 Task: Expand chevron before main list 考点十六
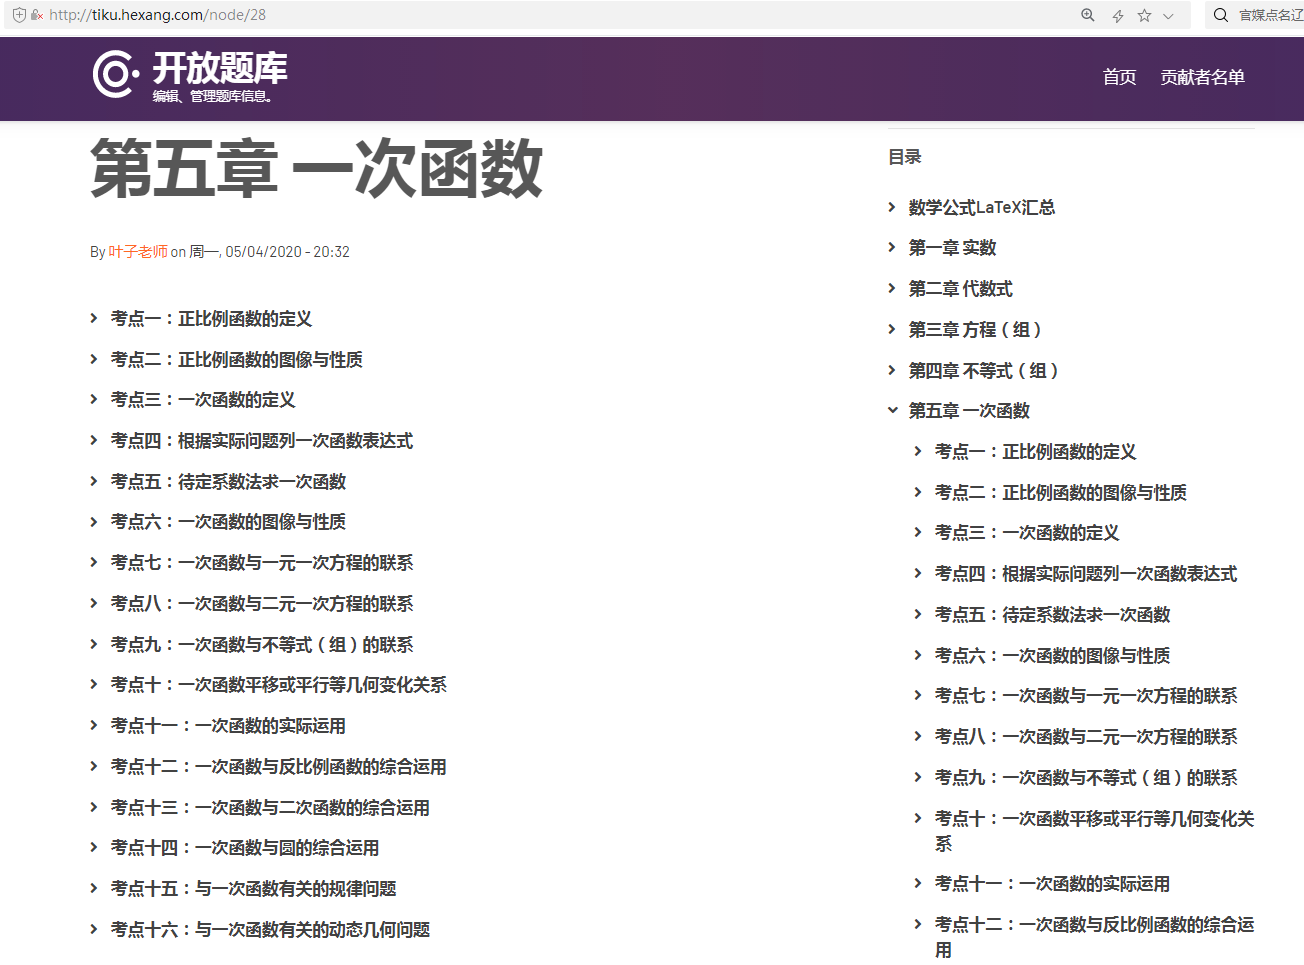[94, 929]
